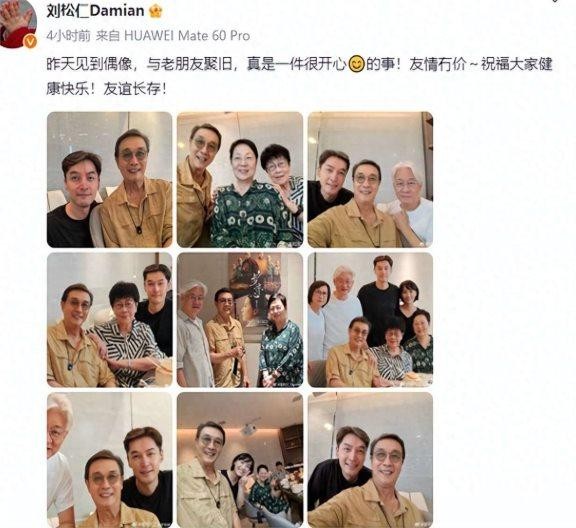The height and width of the screenshot is (528, 576).
Task: Open first photo of two men
Action: tap(109, 180)
